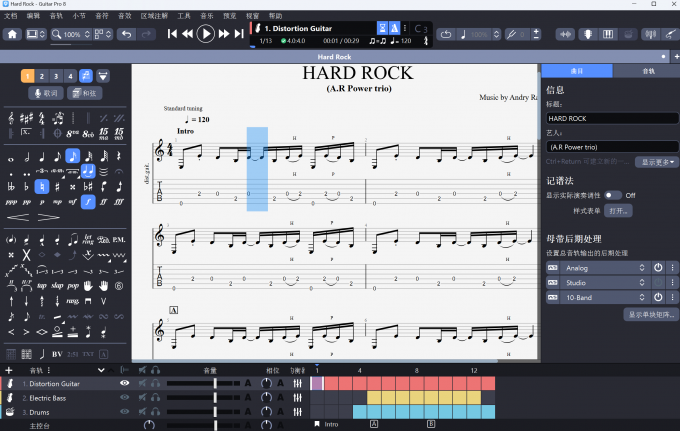This screenshot has width=680, height=431.
Task: Toggle the concert pitch display switch
Action: (x=611, y=195)
